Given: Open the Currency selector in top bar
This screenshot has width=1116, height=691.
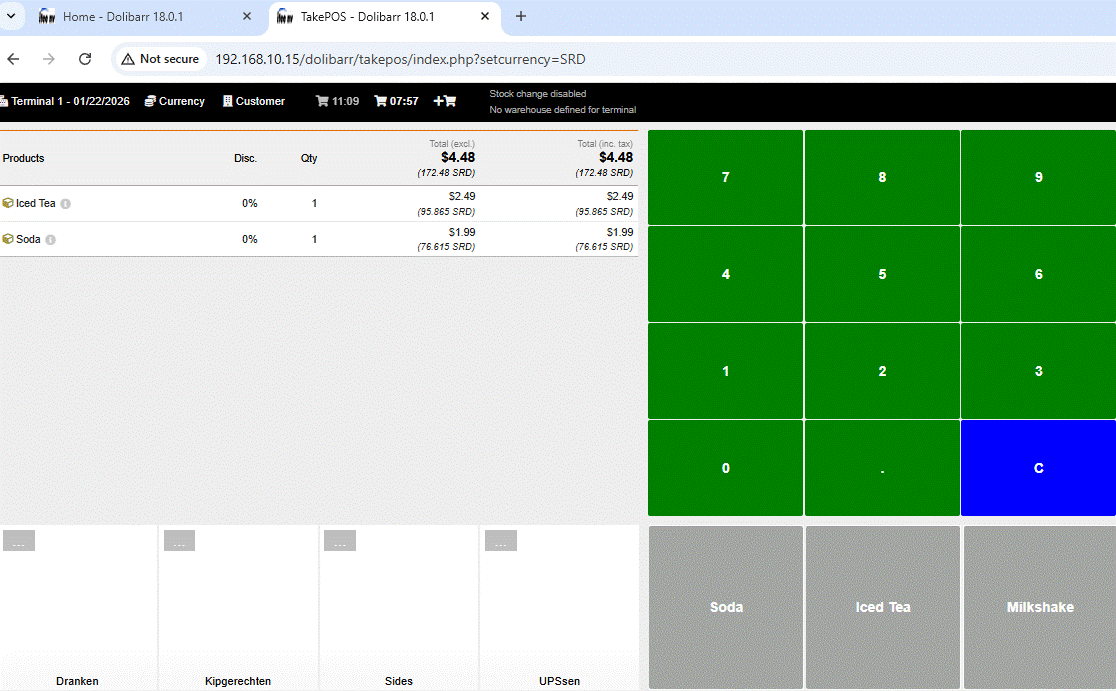Looking at the screenshot, I should (174, 101).
